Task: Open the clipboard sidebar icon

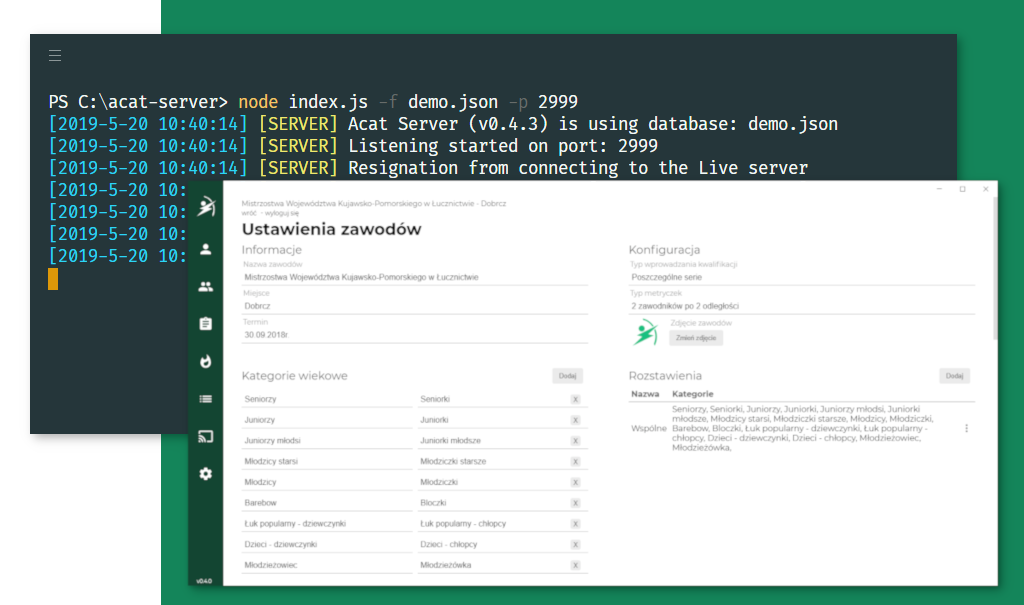Action: click(206, 324)
